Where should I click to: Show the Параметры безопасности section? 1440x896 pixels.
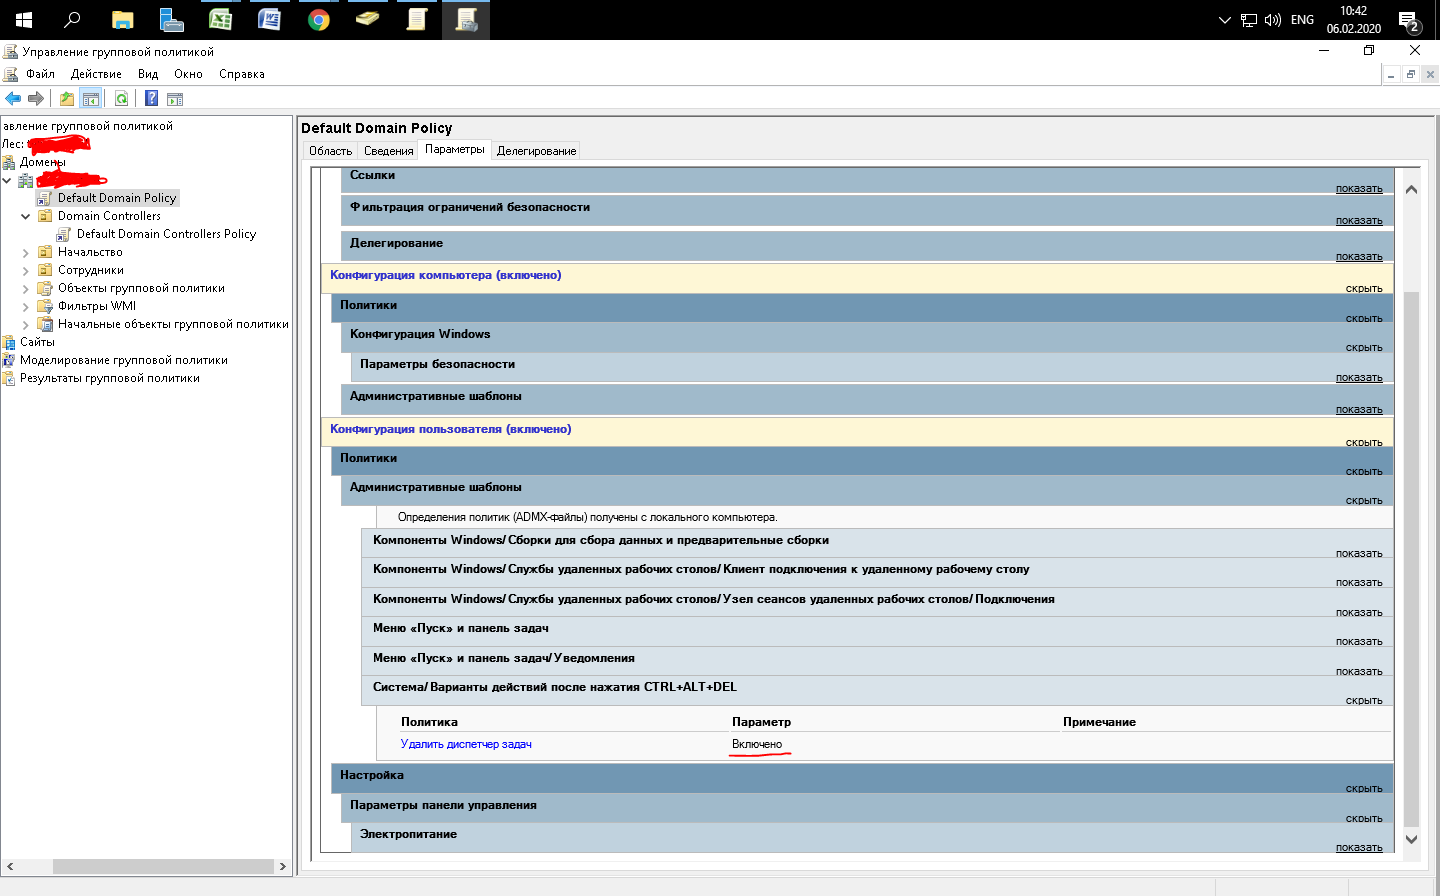[1359, 377]
